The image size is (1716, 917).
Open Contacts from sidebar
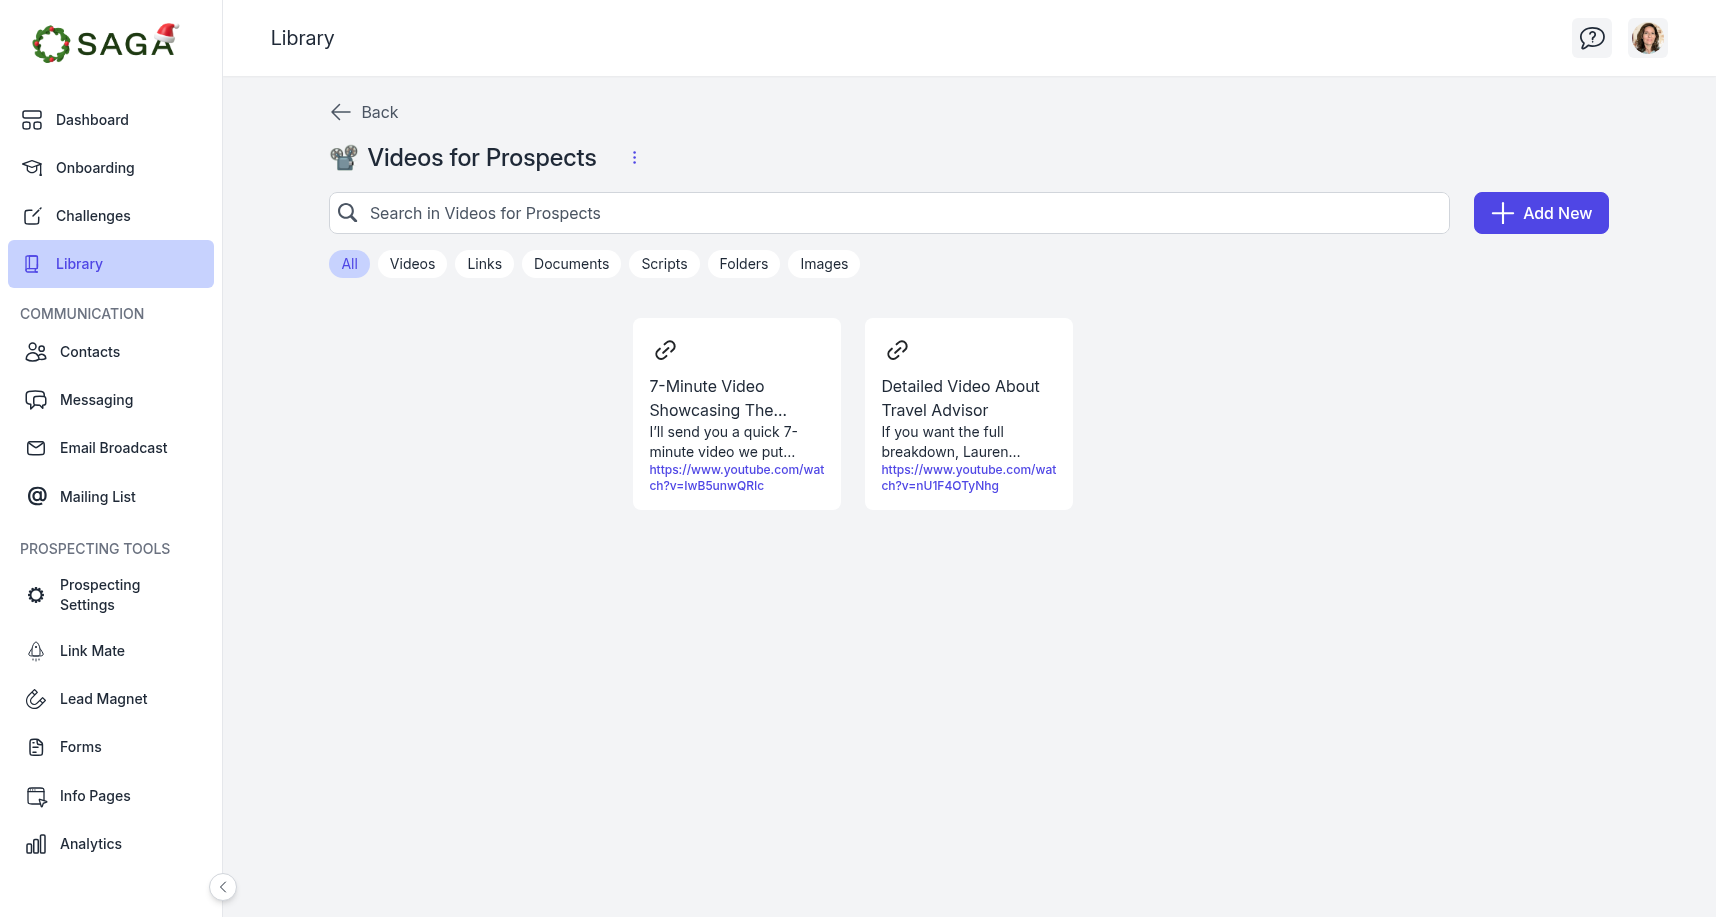click(x=89, y=352)
